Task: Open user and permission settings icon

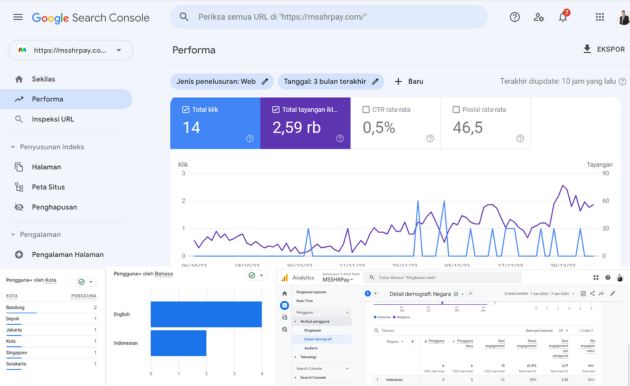Action: tap(538, 17)
